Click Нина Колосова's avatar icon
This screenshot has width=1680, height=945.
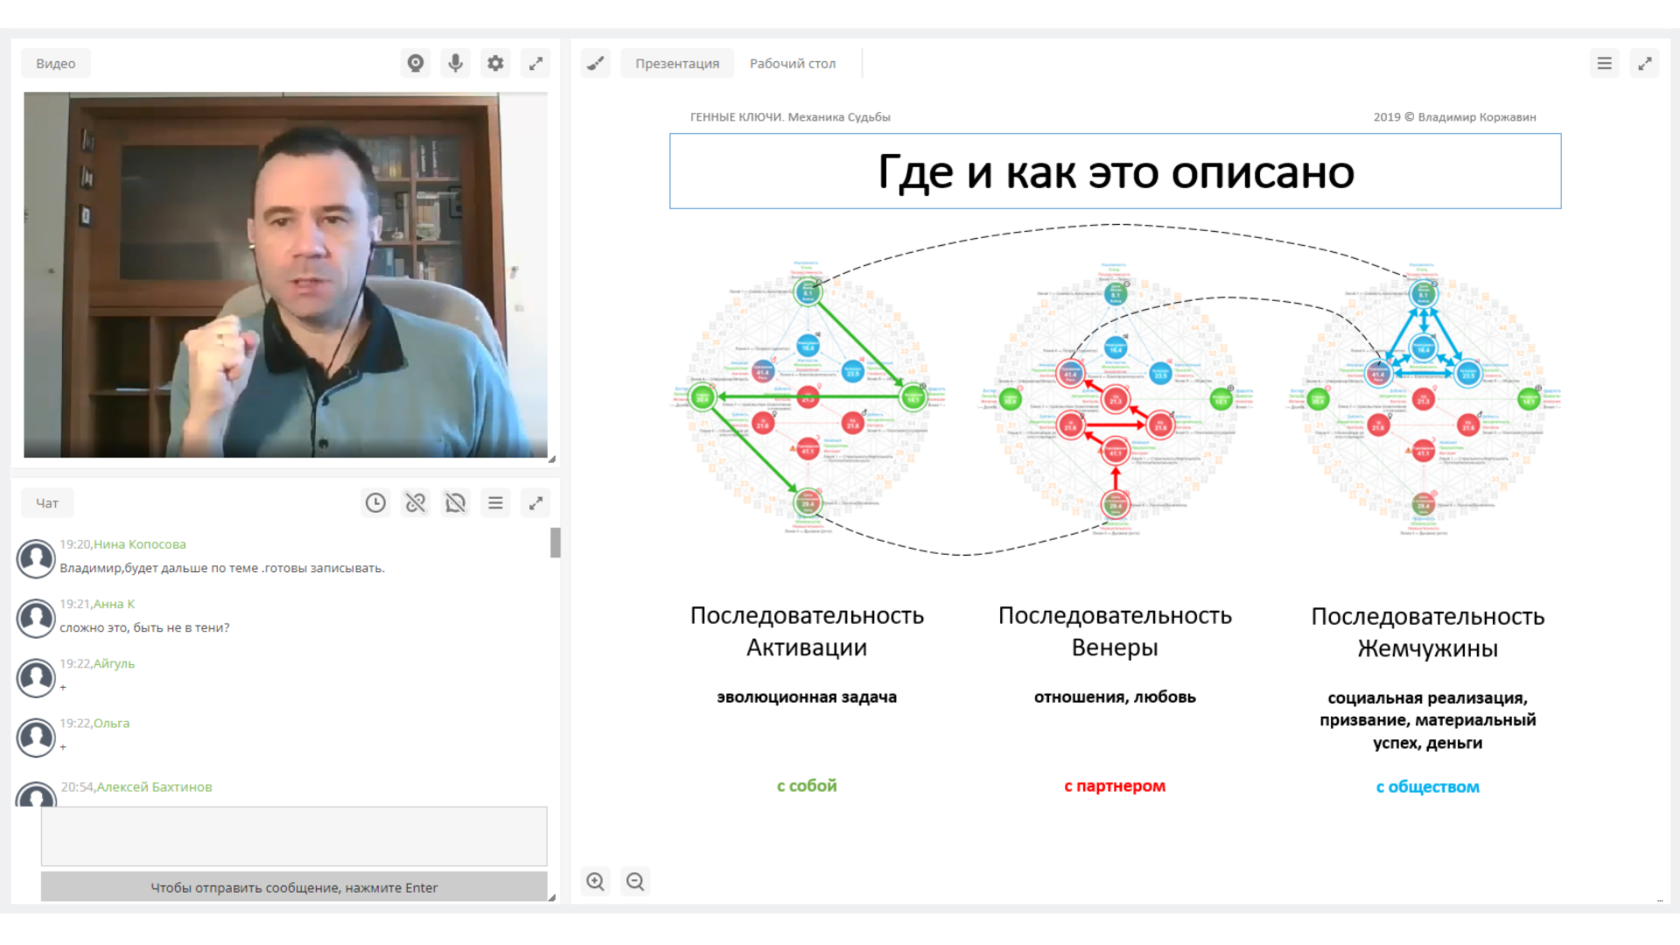coord(36,558)
